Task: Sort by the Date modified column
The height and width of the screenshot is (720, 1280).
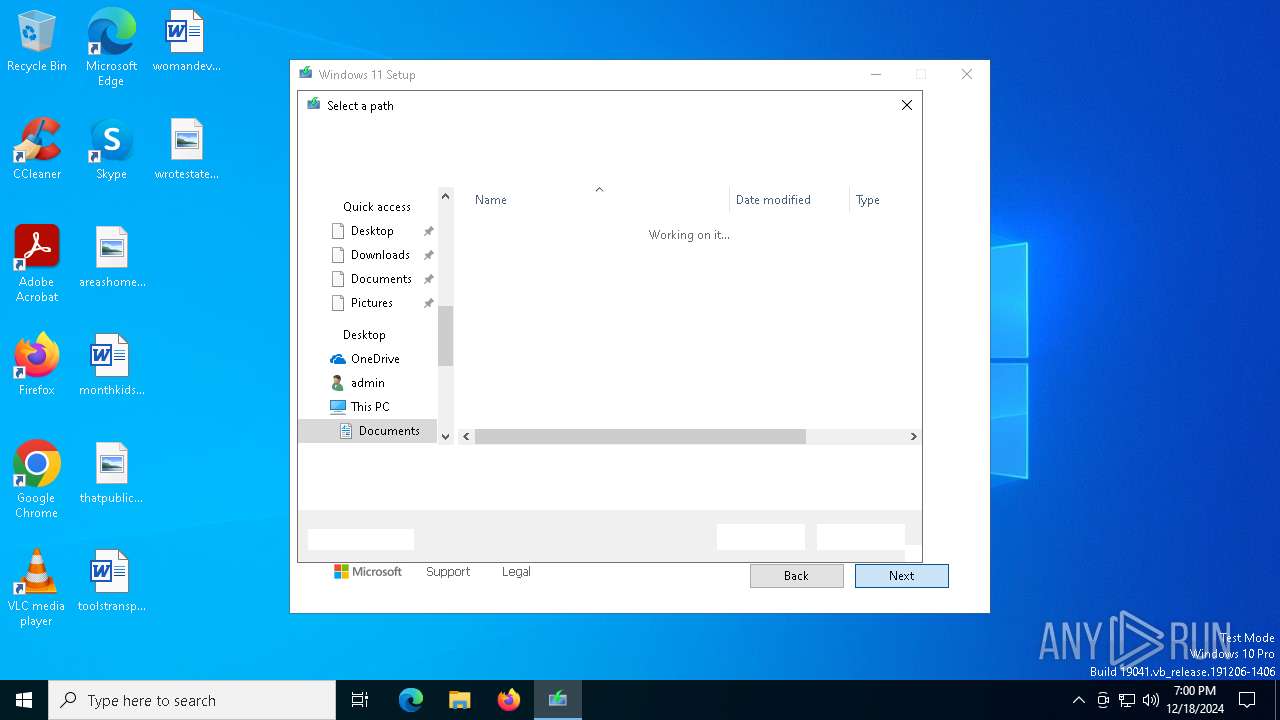Action: coord(789,200)
